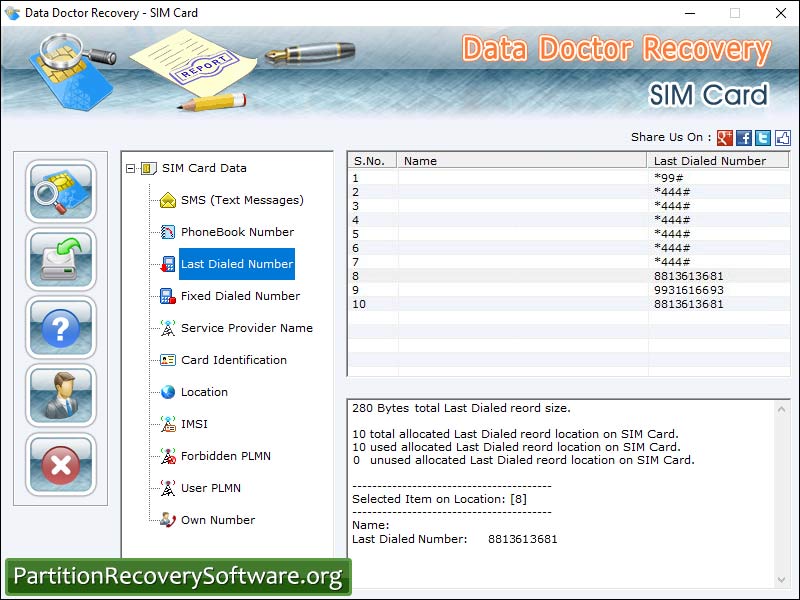Click the thumbs-up like icon
The width and height of the screenshot is (800, 600).
(783, 137)
